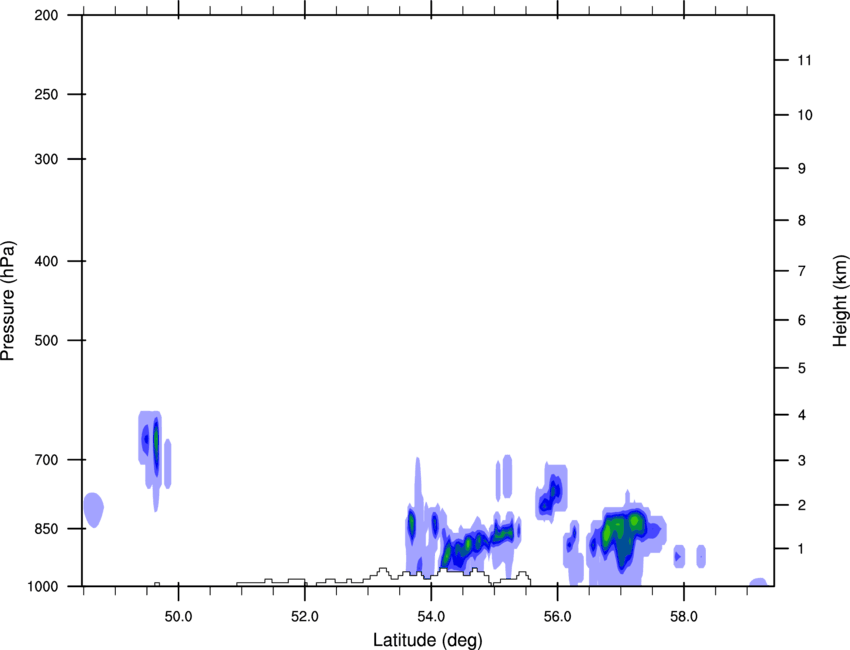Click the Pressure (hPa) axis title
The width and height of the screenshot is (850, 650).
click(8, 301)
